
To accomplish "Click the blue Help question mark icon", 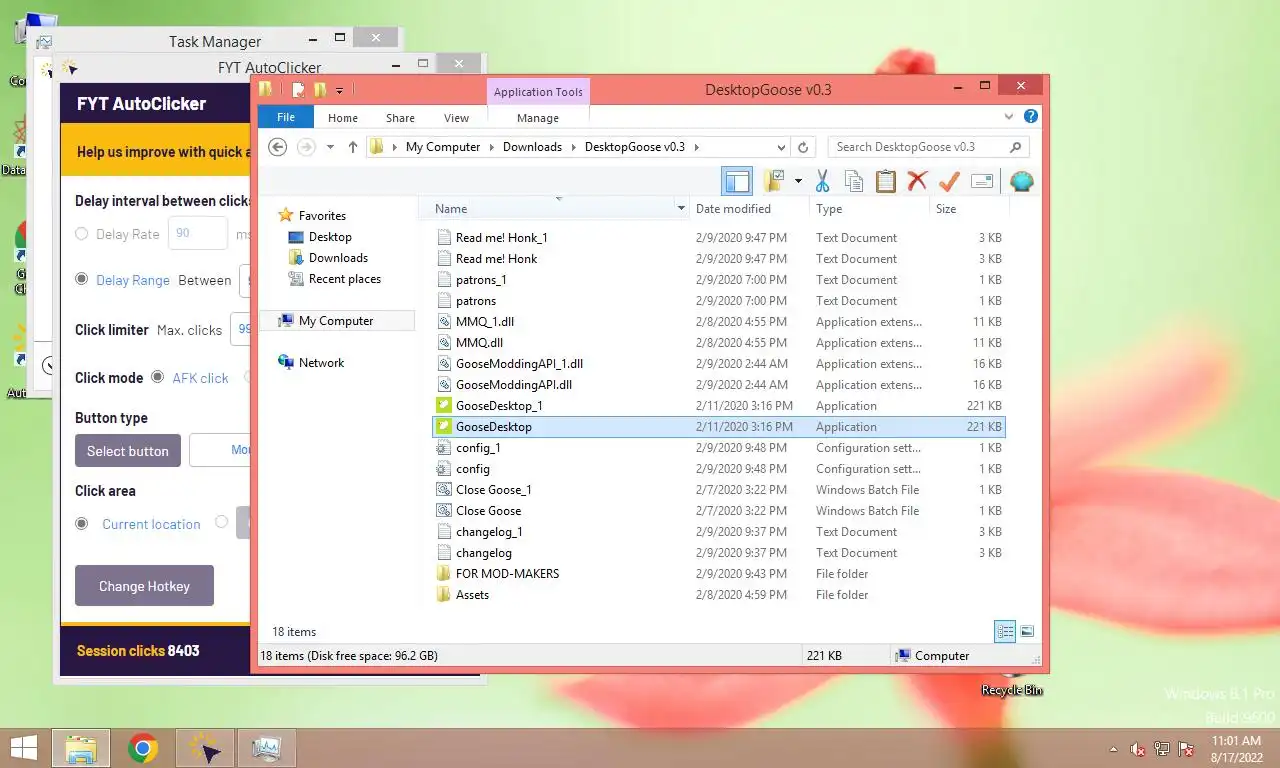I will [1031, 117].
